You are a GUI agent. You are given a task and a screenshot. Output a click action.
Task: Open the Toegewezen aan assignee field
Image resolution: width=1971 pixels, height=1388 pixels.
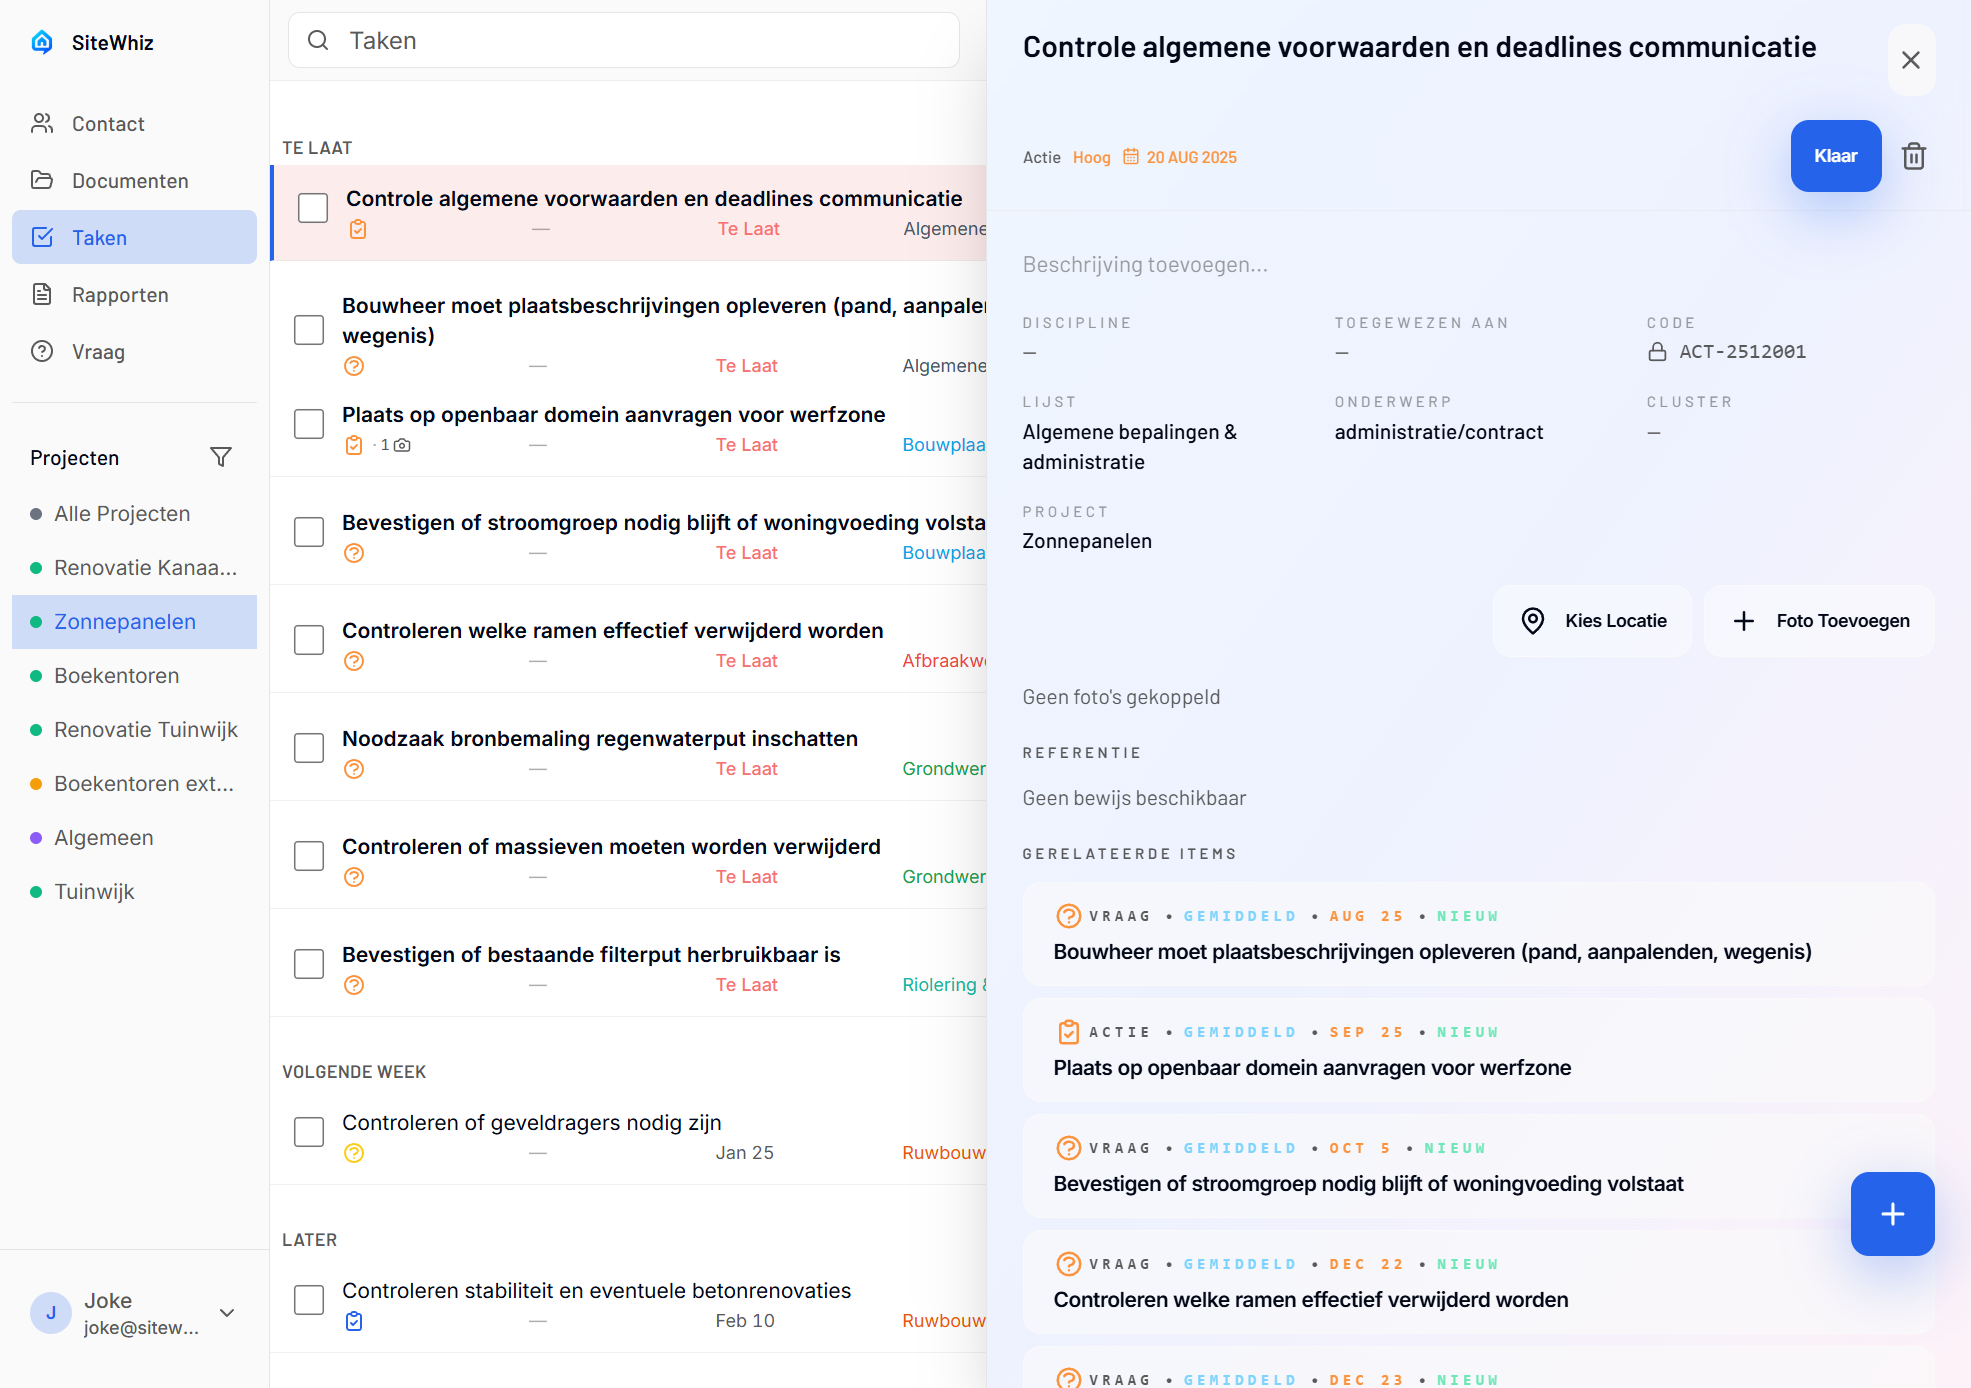tap(1342, 352)
